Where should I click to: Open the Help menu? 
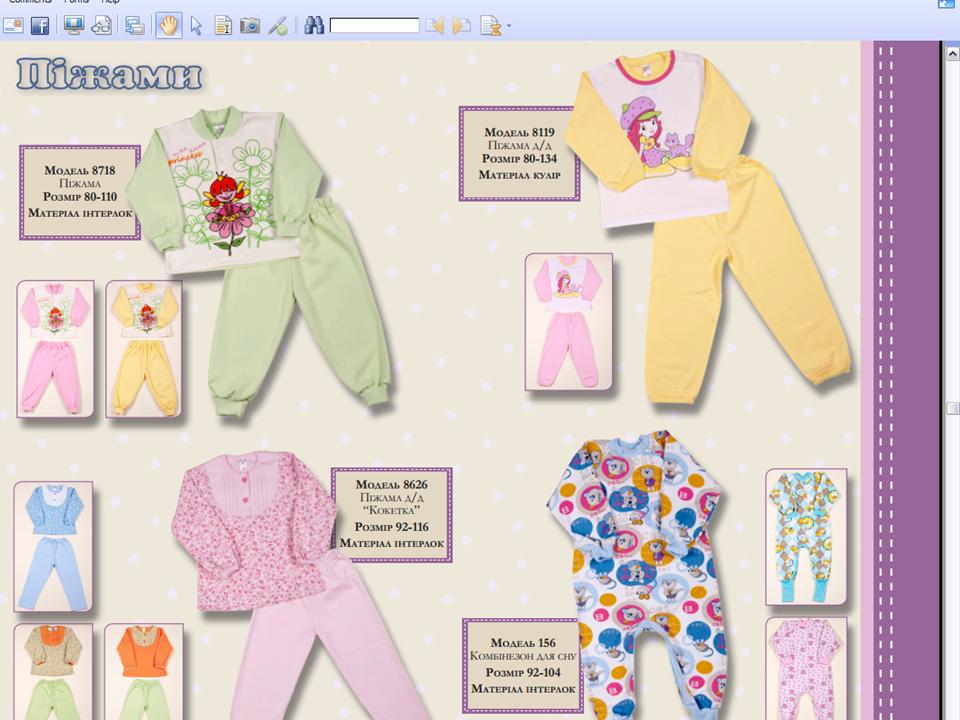point(110,2)
